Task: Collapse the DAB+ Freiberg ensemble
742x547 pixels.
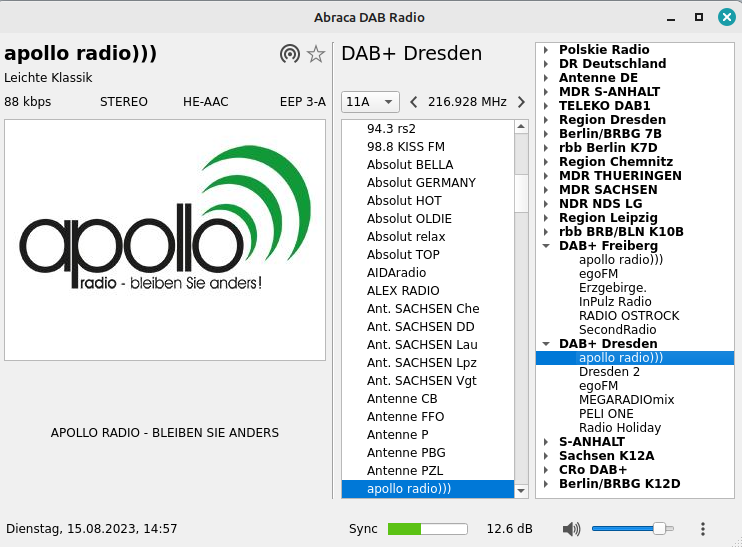Action: (546, 246)
